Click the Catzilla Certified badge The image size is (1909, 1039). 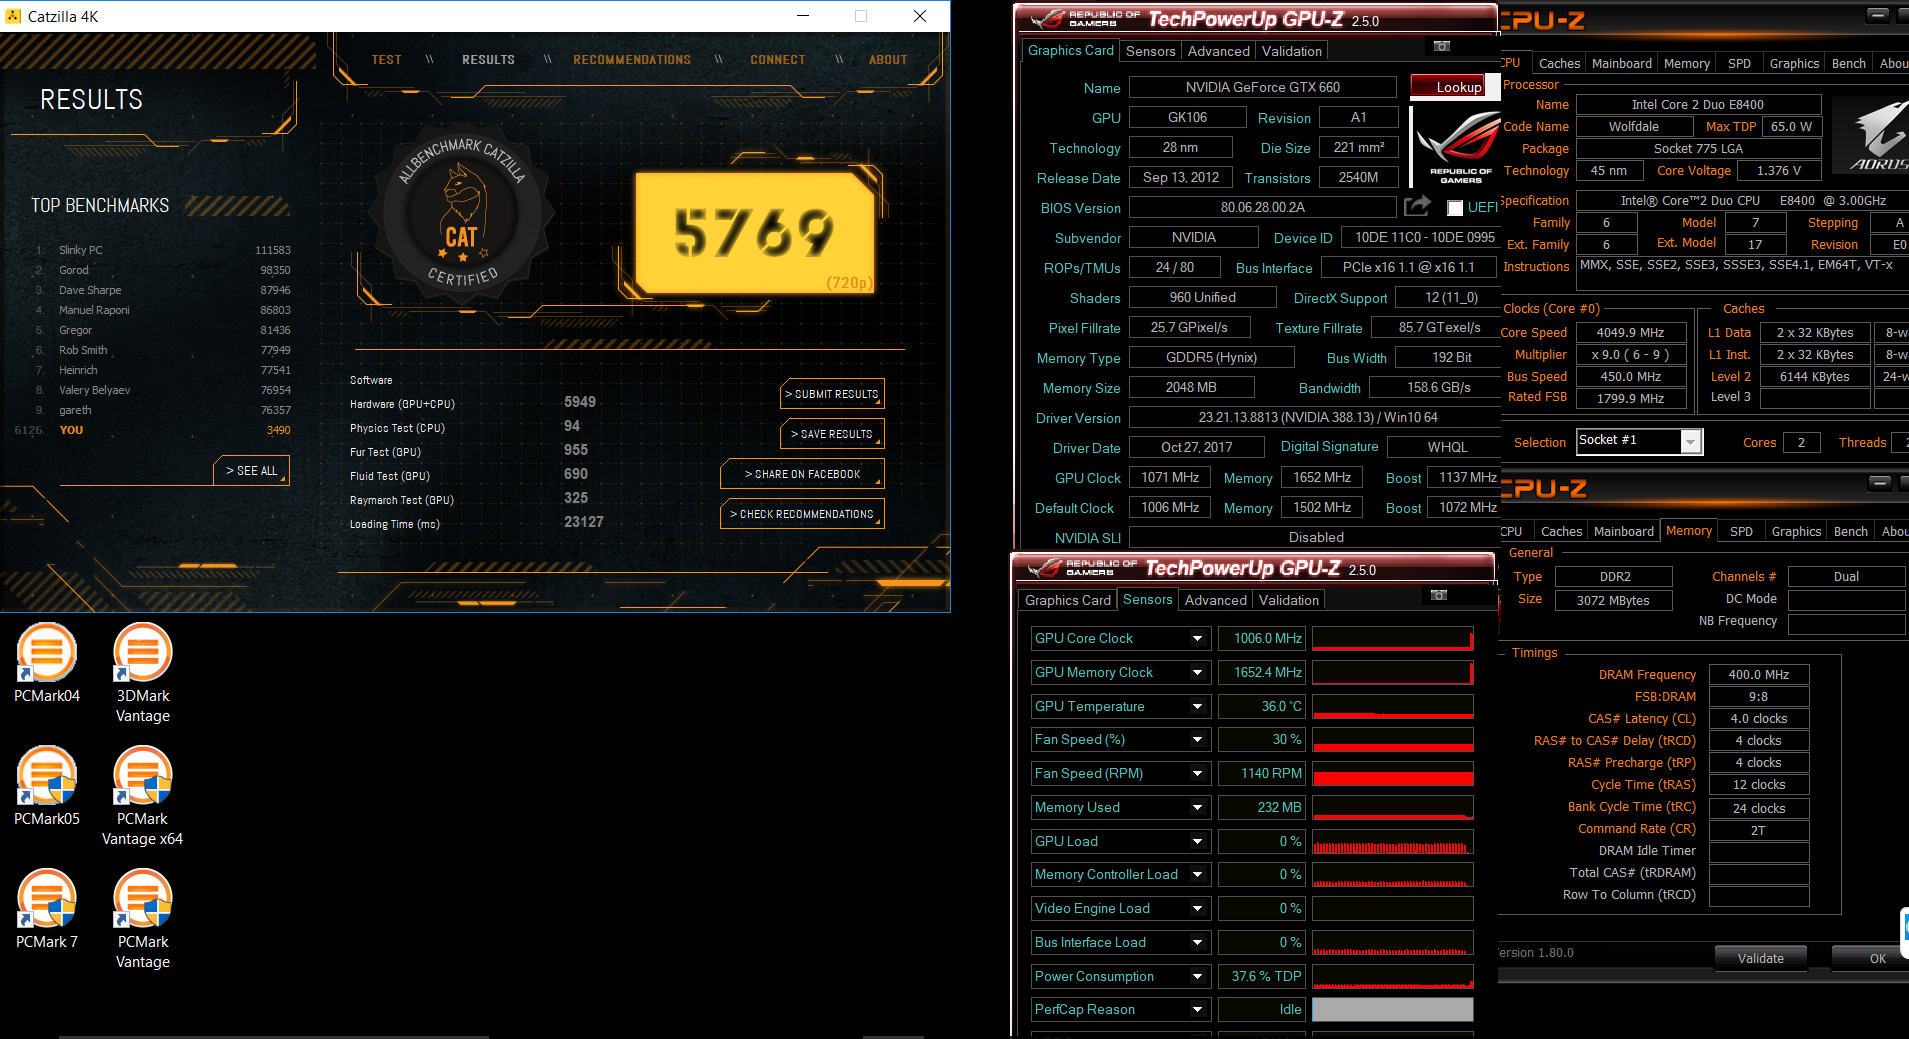pos(461,213)
